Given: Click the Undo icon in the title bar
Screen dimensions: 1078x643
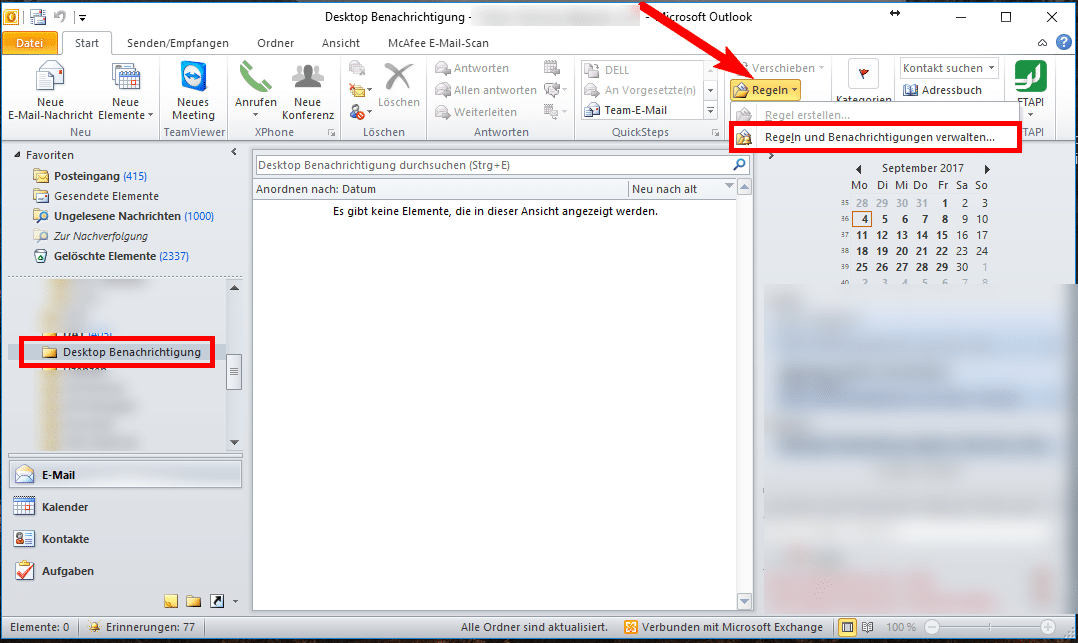Looking at the screenshot, I should [60, 17].
